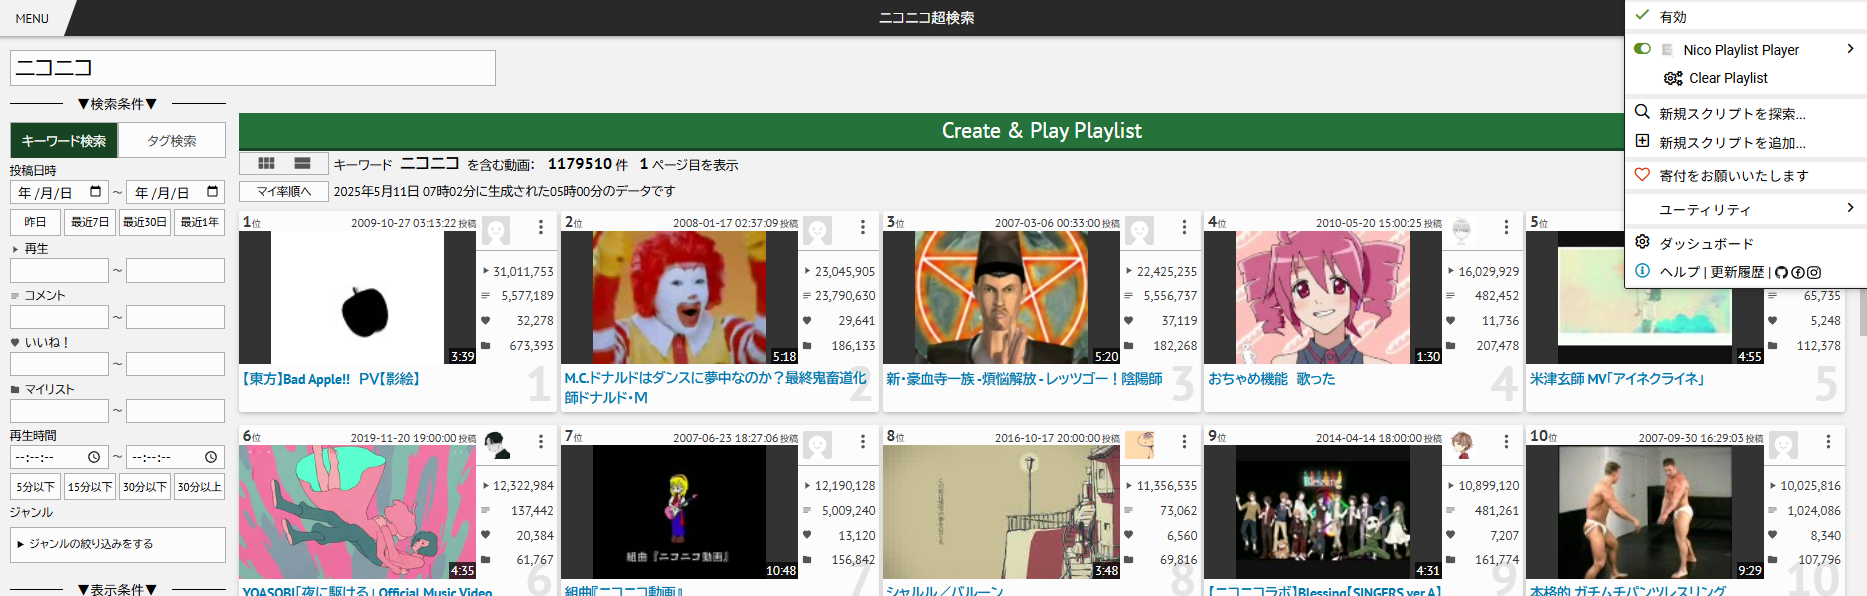The height and width of the screenshot is (596, 1867).
Task: Collapse the ▼検索条件▼ section header
Action: pos(117,104)
